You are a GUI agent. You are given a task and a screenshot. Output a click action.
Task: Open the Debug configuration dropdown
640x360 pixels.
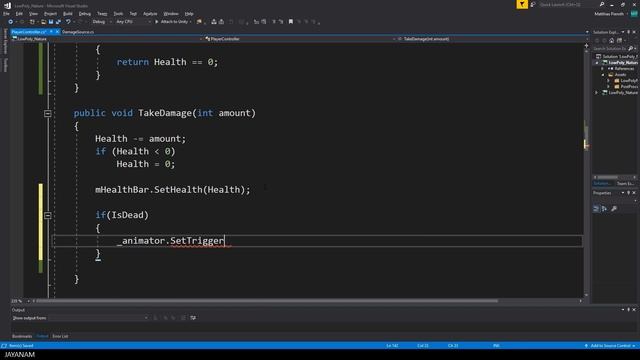click(101, 22)
